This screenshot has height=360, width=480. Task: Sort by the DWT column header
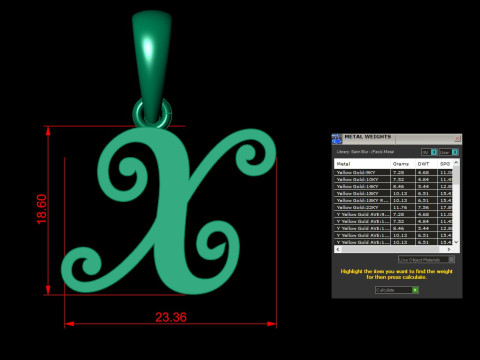tap(426, 164)
